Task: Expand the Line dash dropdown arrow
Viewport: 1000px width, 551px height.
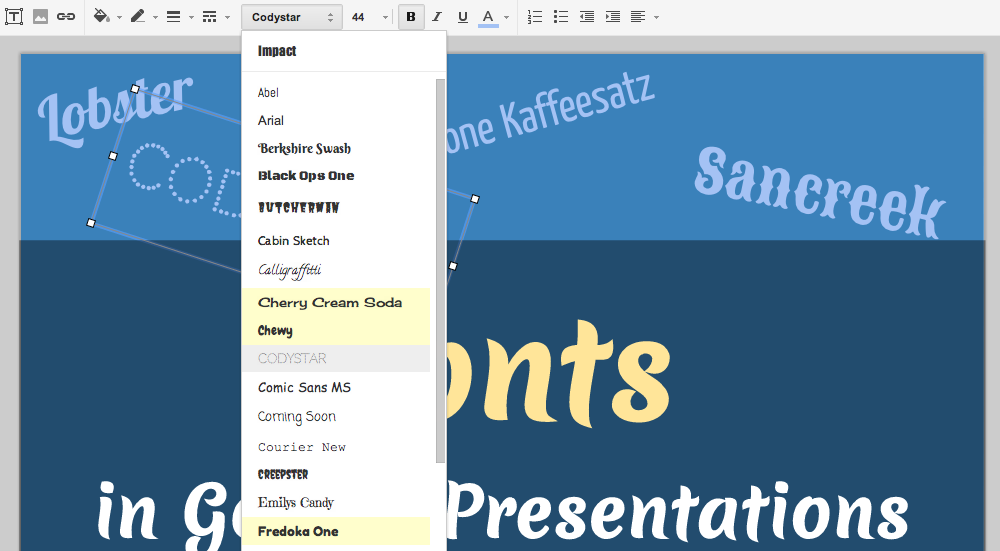Action: point(228,17)
